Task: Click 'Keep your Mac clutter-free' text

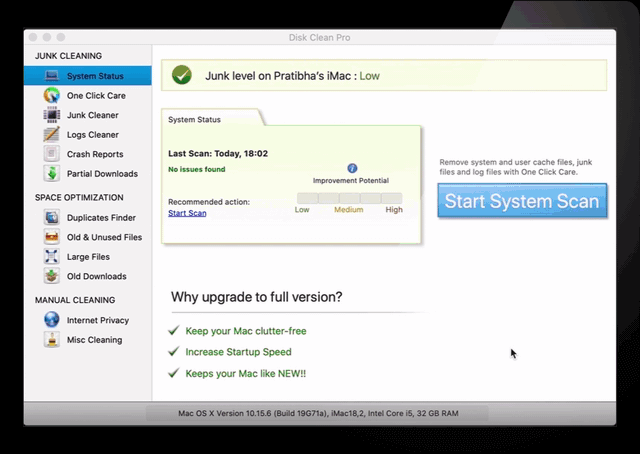Action: pyautogui.click(x=246, y=331)
